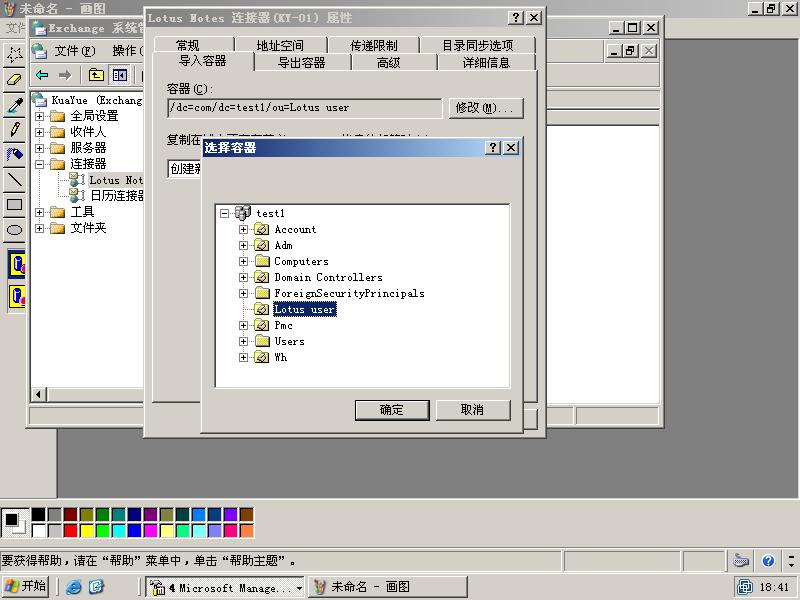Toggle the console tree show/hide icon
The width and height of the screenshot is (800, 600).
[120, 76]
